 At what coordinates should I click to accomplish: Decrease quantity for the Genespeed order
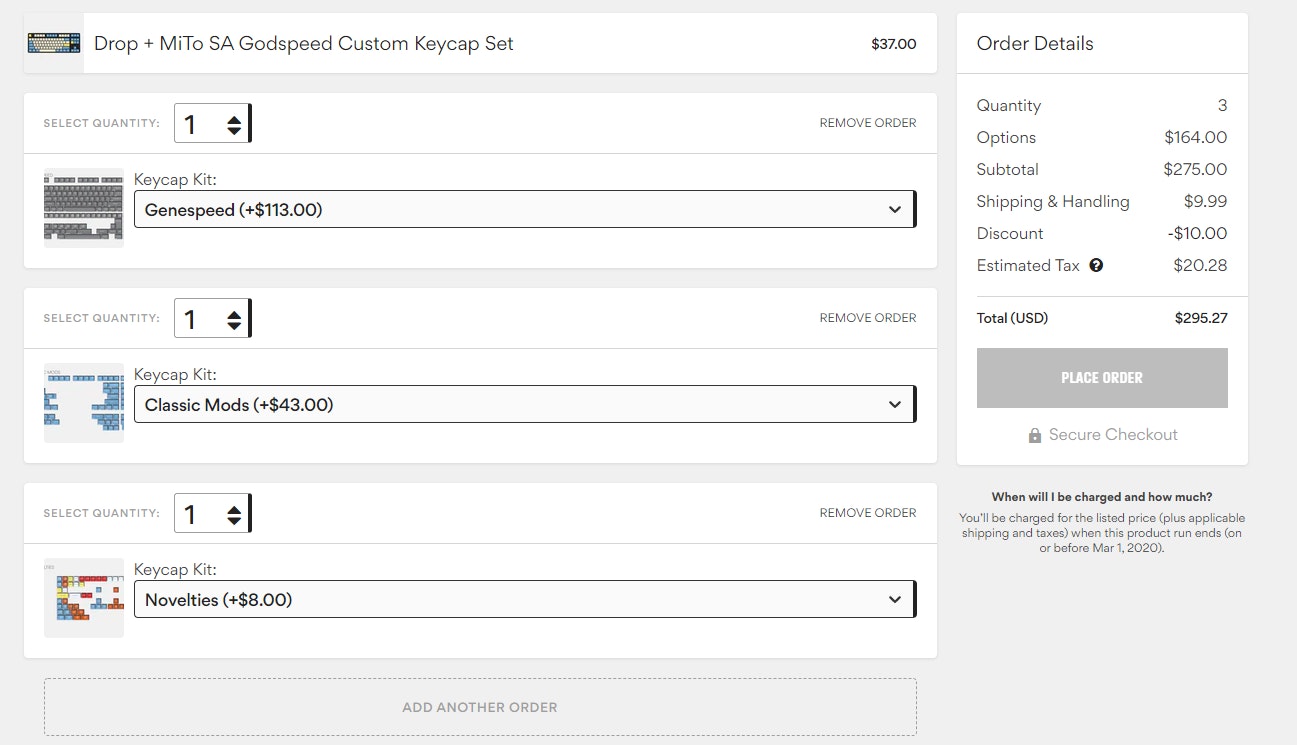(x=234, y=131)
